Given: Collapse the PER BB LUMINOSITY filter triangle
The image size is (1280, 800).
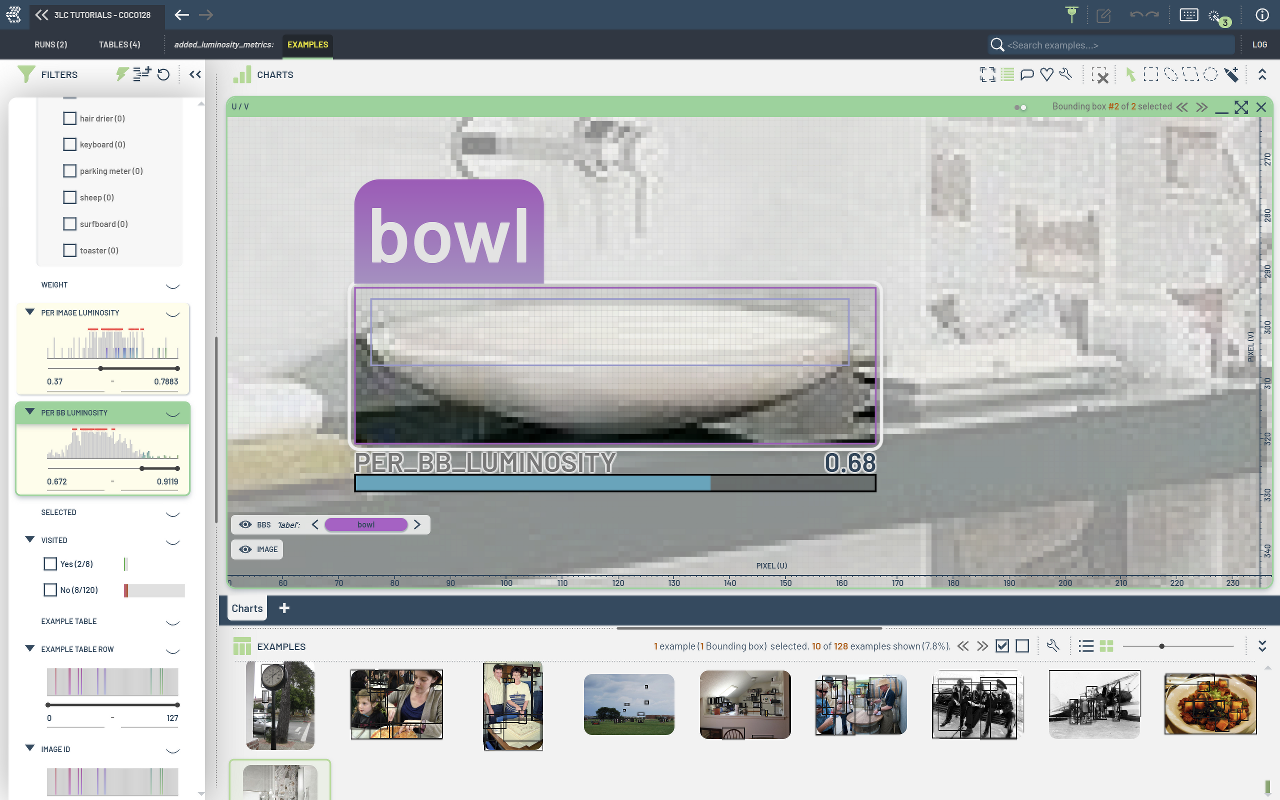Looking at the screenshot, I should (x=30, y=412).
